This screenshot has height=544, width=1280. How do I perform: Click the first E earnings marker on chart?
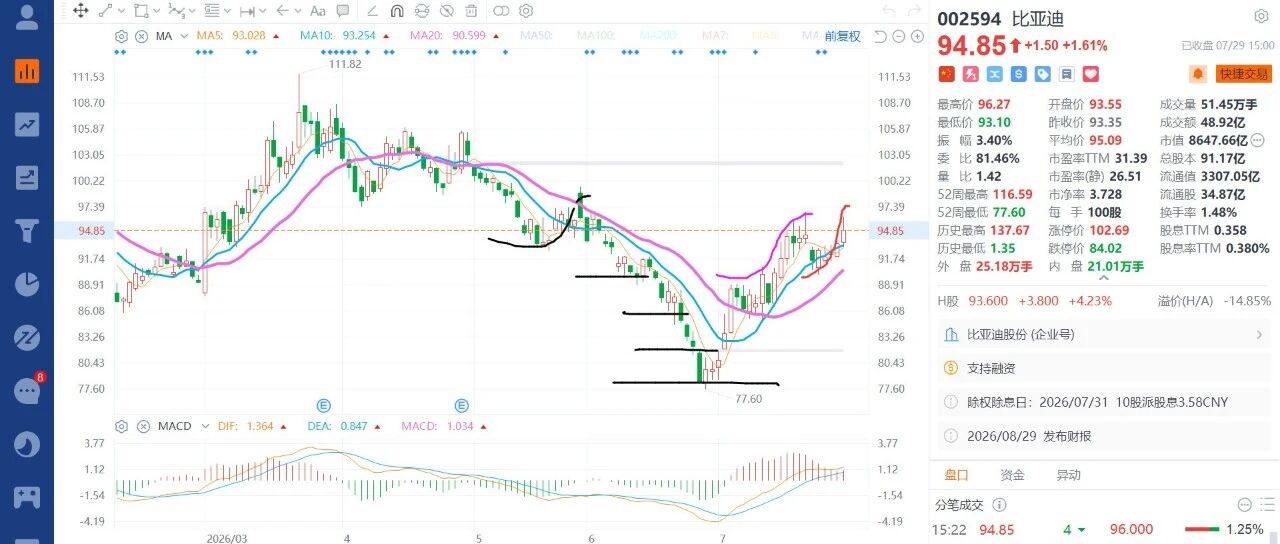point(323,406)
